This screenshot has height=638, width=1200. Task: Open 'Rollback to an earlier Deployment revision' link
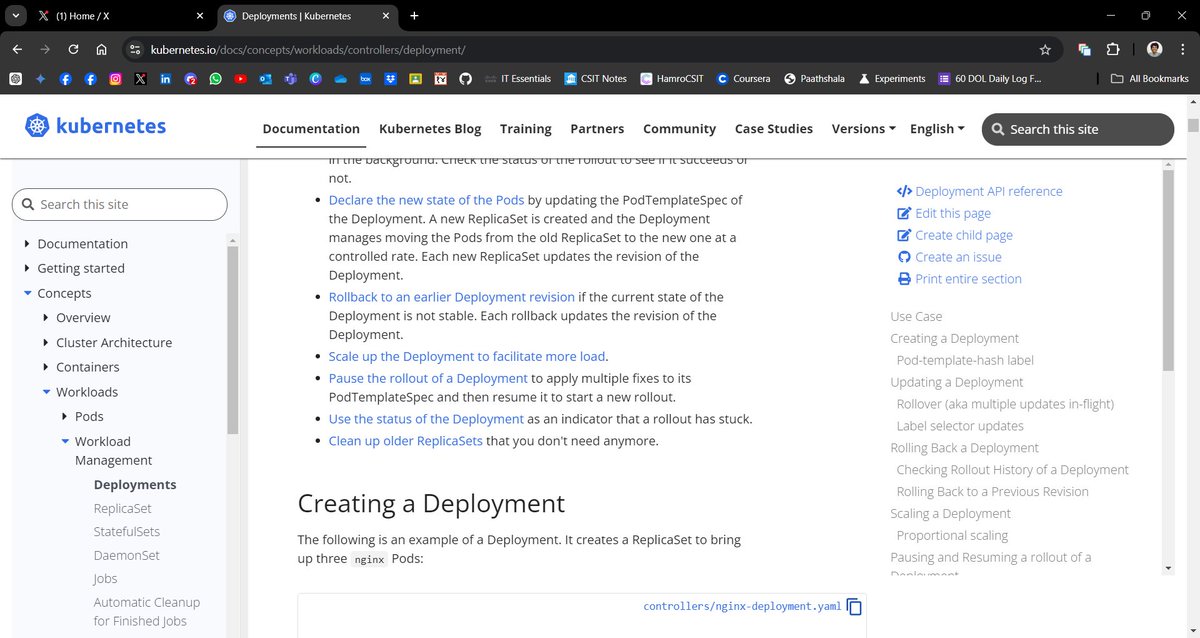452,297
